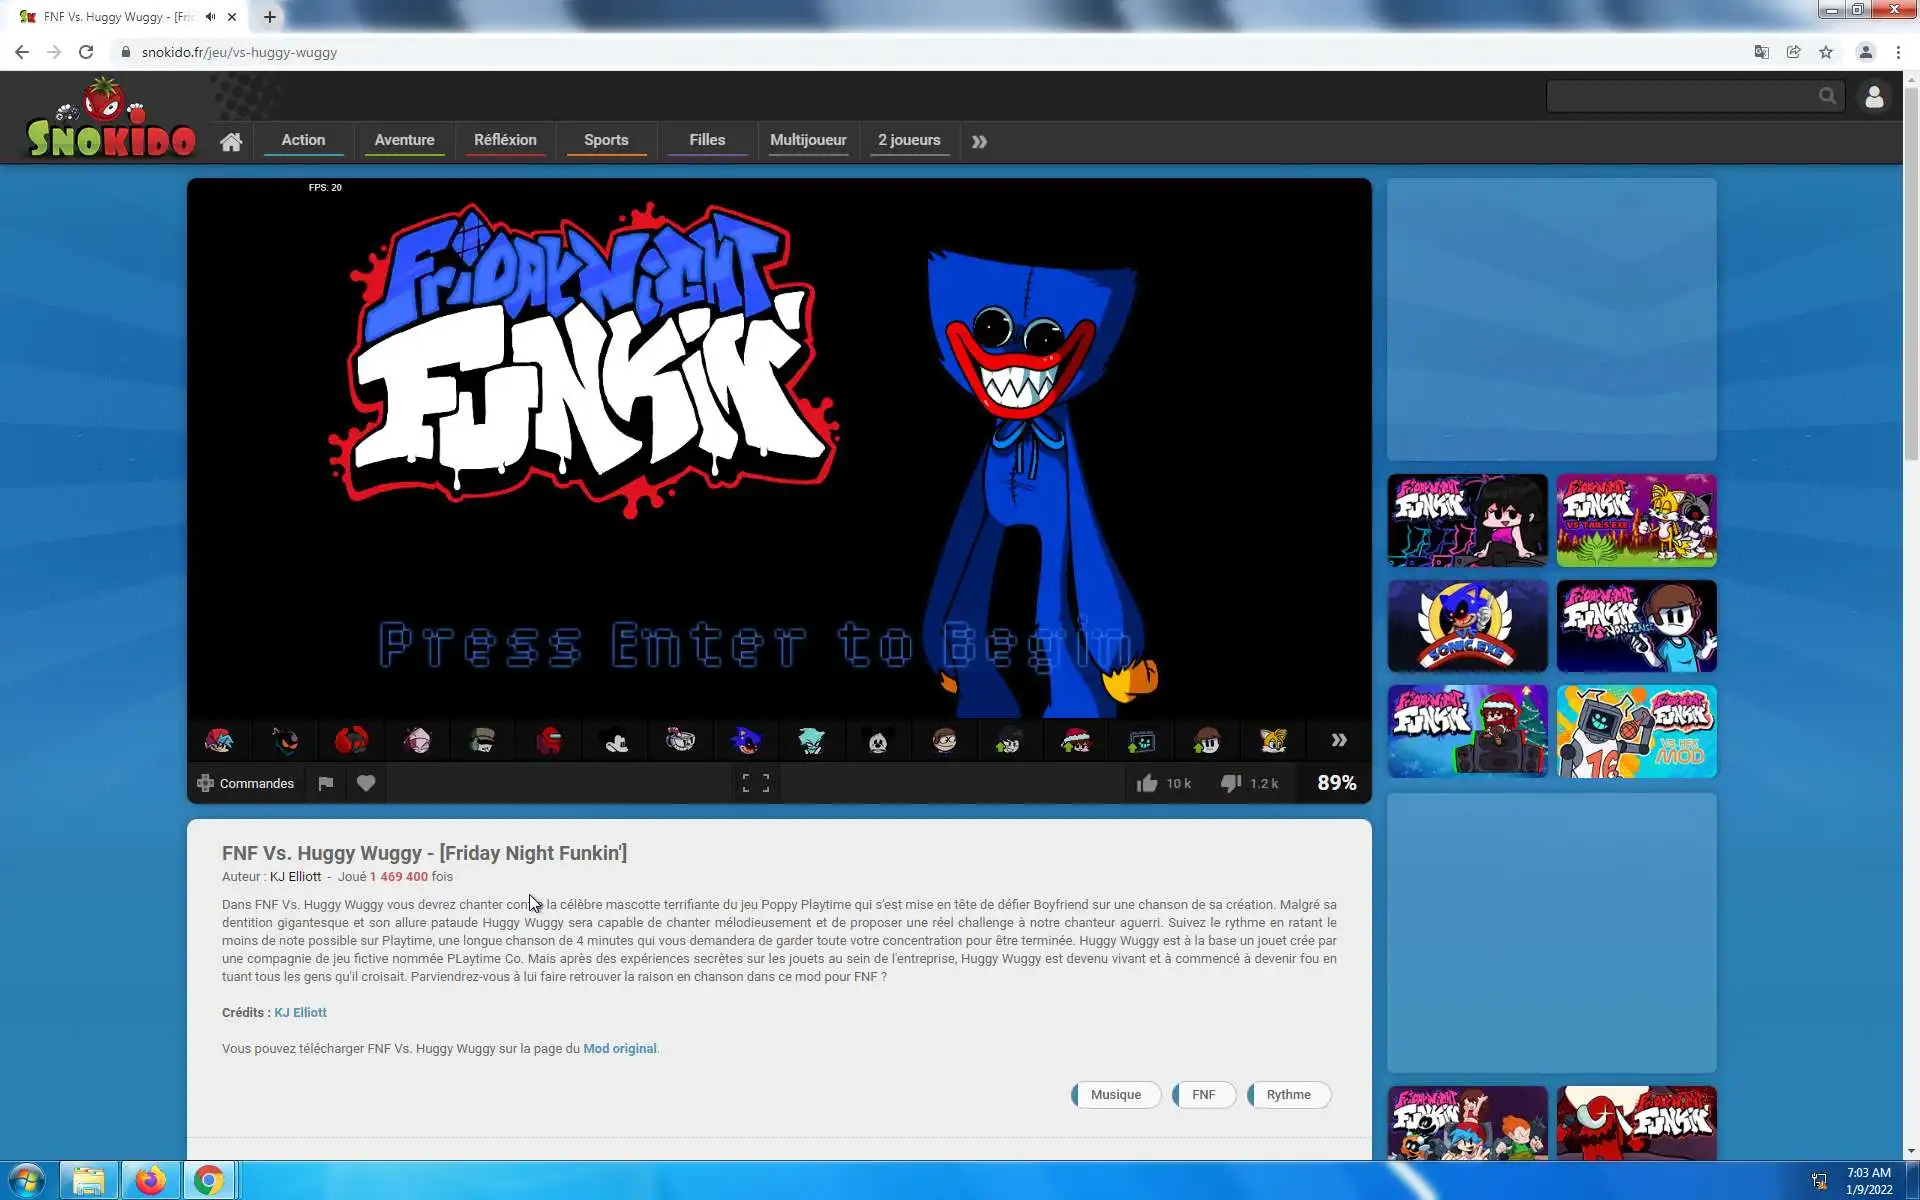
Task: Open Firefox from the taskbar
Action: click(150, 1181)
